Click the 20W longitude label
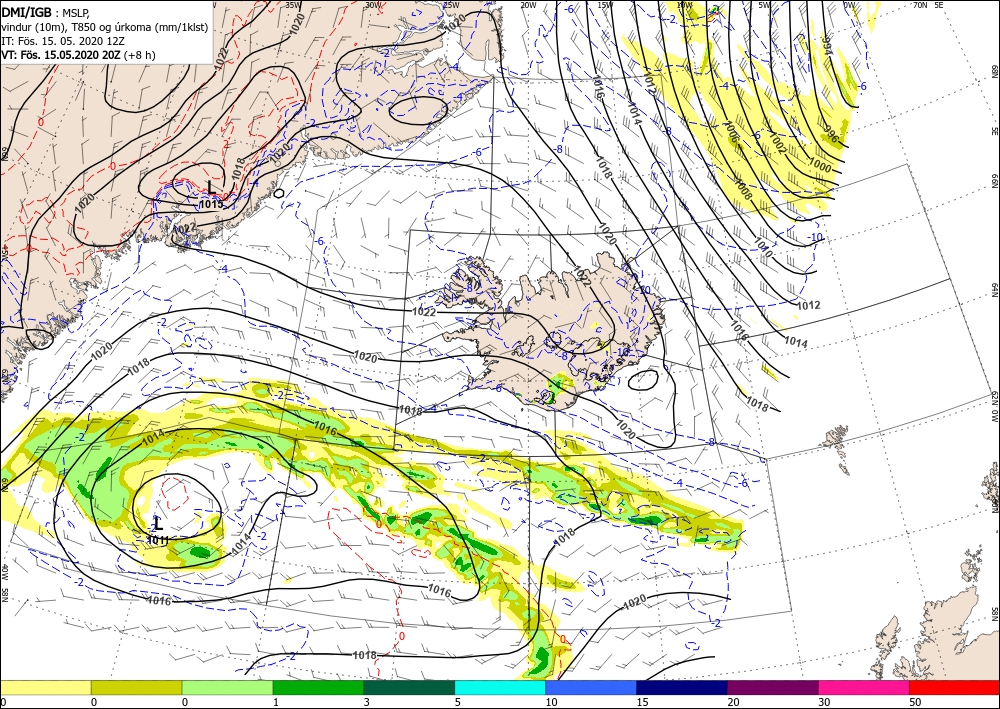The image size is (1000, 709). point(528,5)
